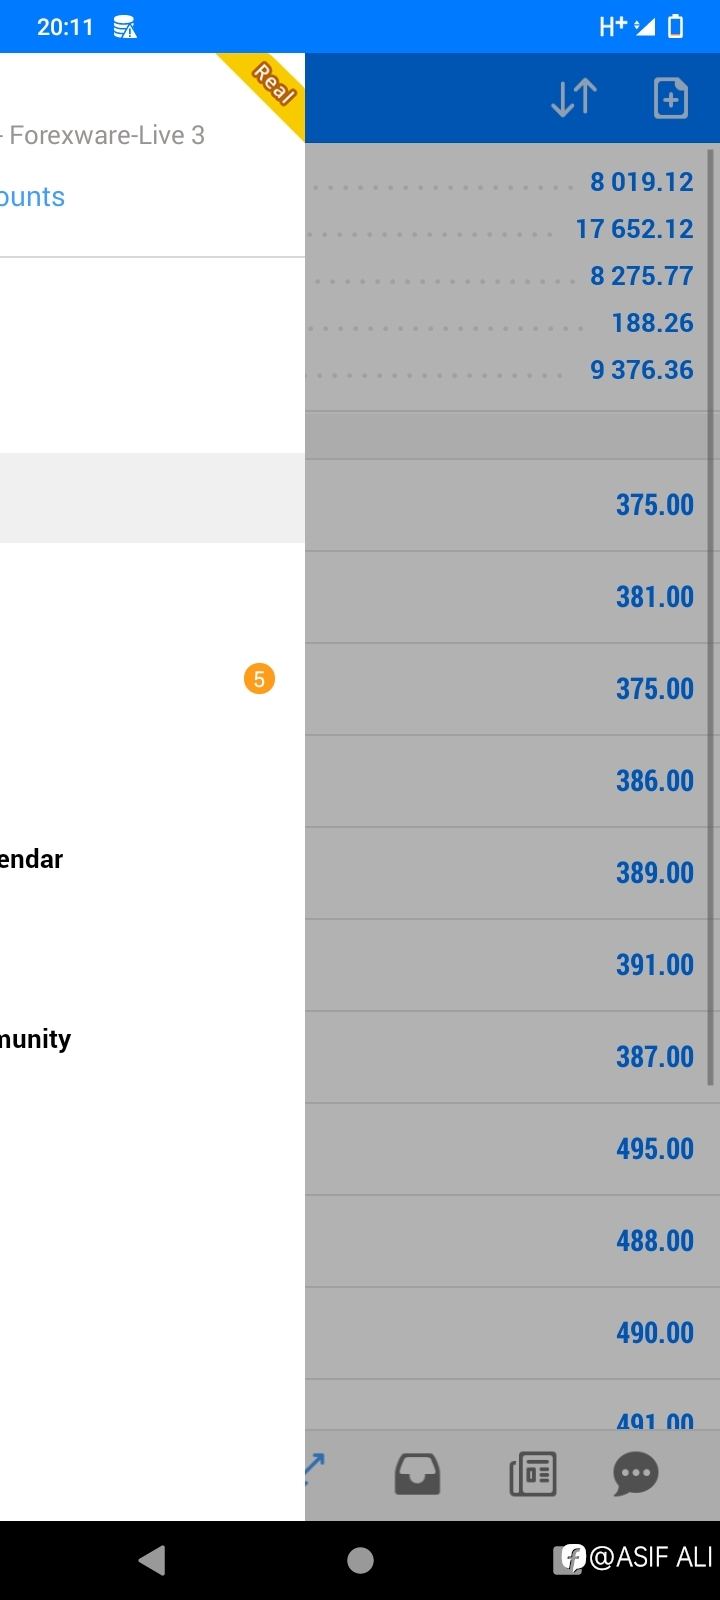Tap the sort arrows icon in header

coord(574,98)
